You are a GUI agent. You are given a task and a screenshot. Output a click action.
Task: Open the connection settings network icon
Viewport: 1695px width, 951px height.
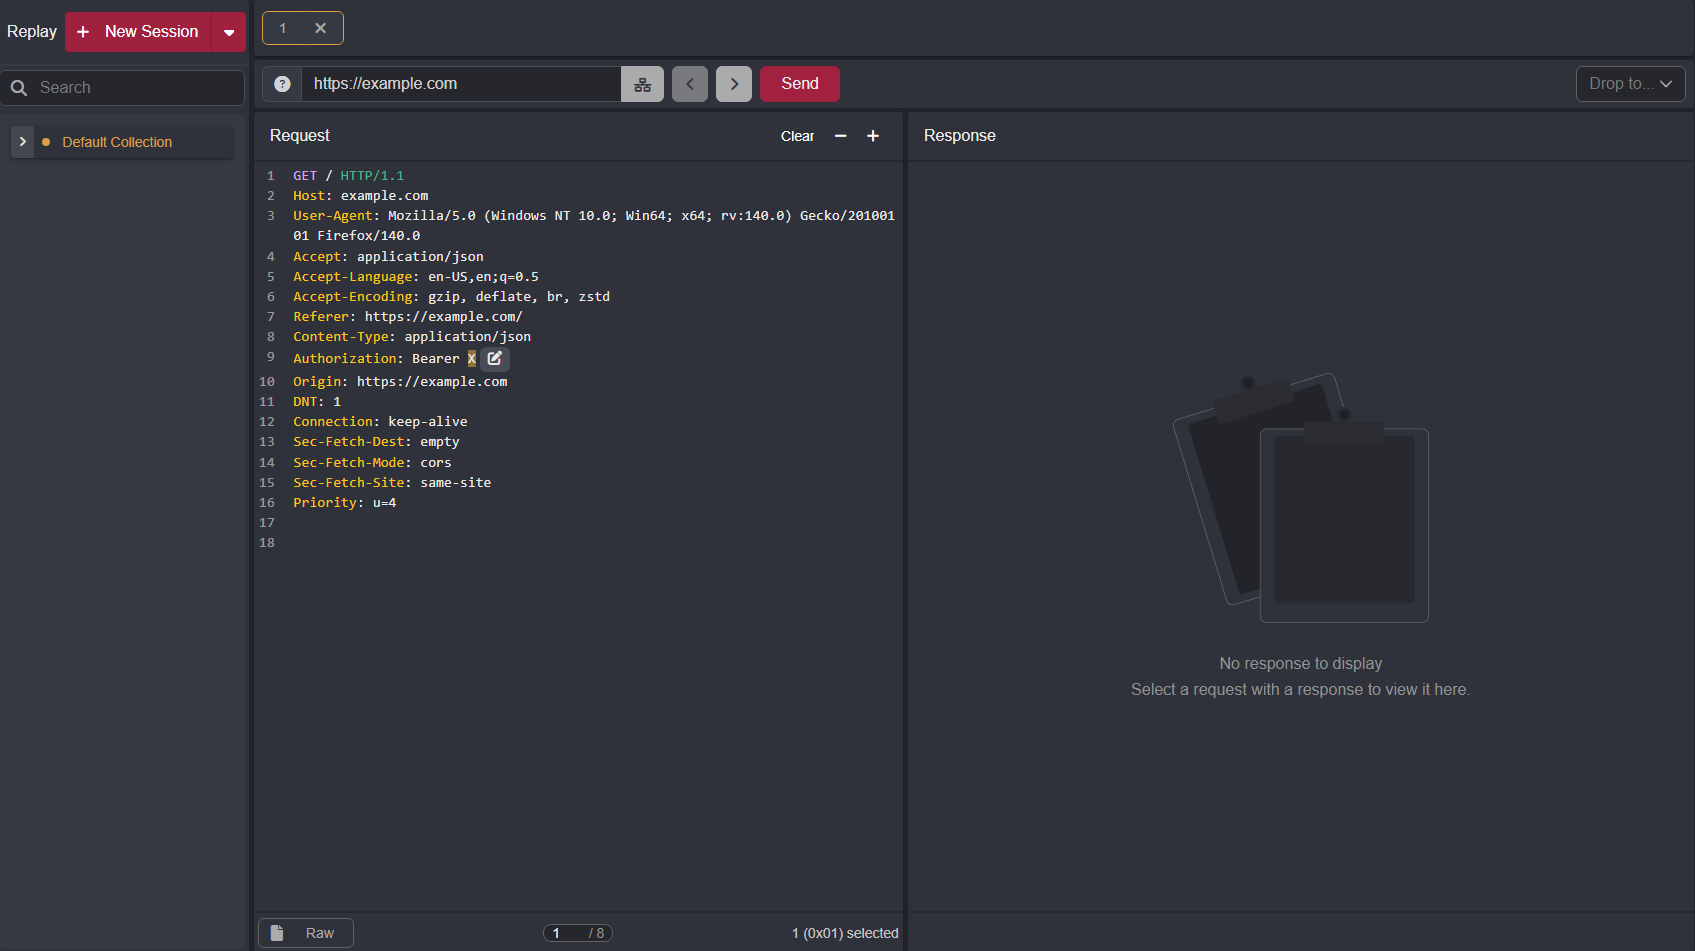(642, 84)
